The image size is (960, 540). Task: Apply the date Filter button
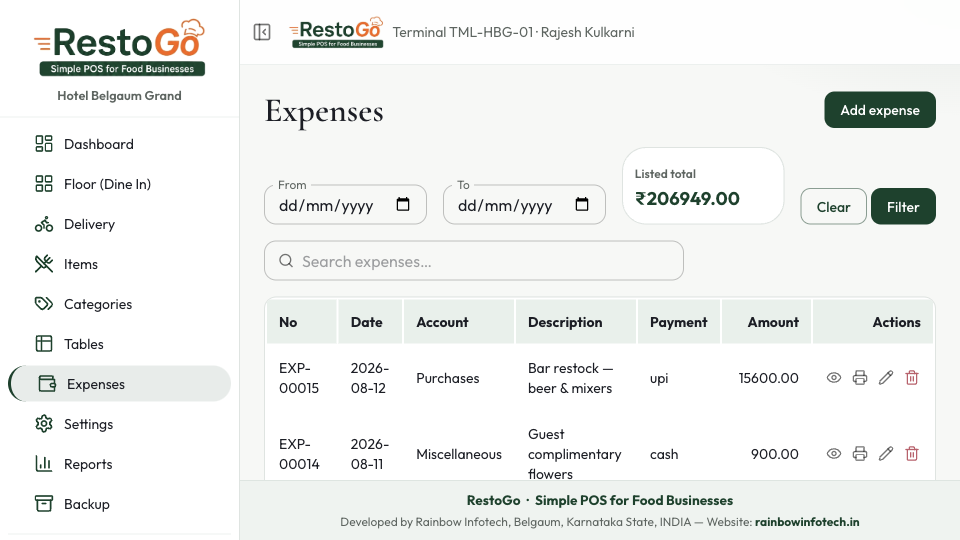pyautogui.click(x=903, y=207)
